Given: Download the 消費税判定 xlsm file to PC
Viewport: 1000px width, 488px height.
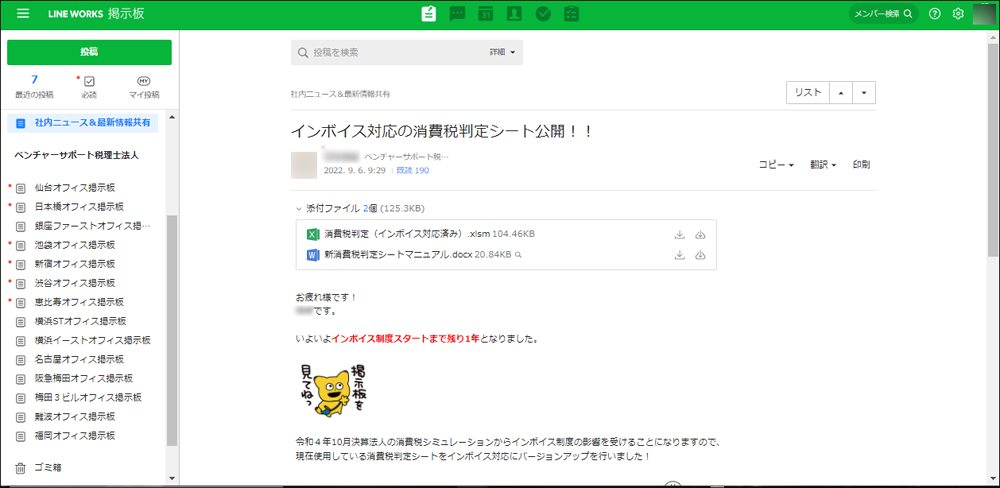Looking at the screenshot, I should [679, 234].
